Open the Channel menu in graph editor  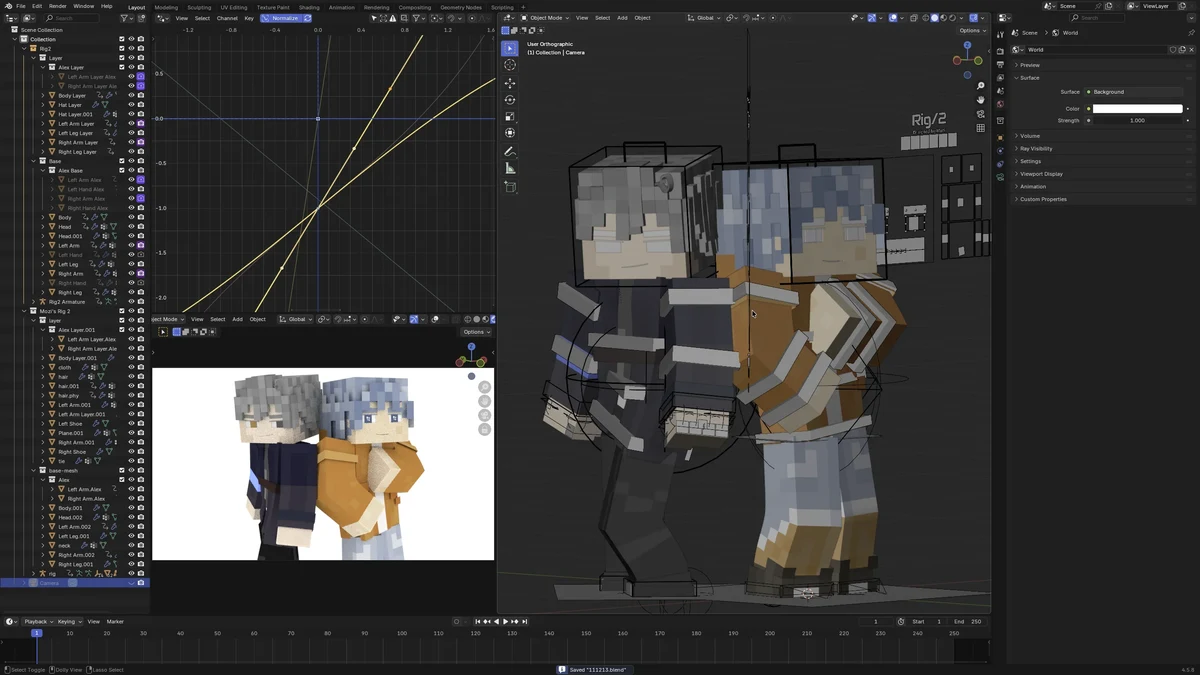pos(227,18)
